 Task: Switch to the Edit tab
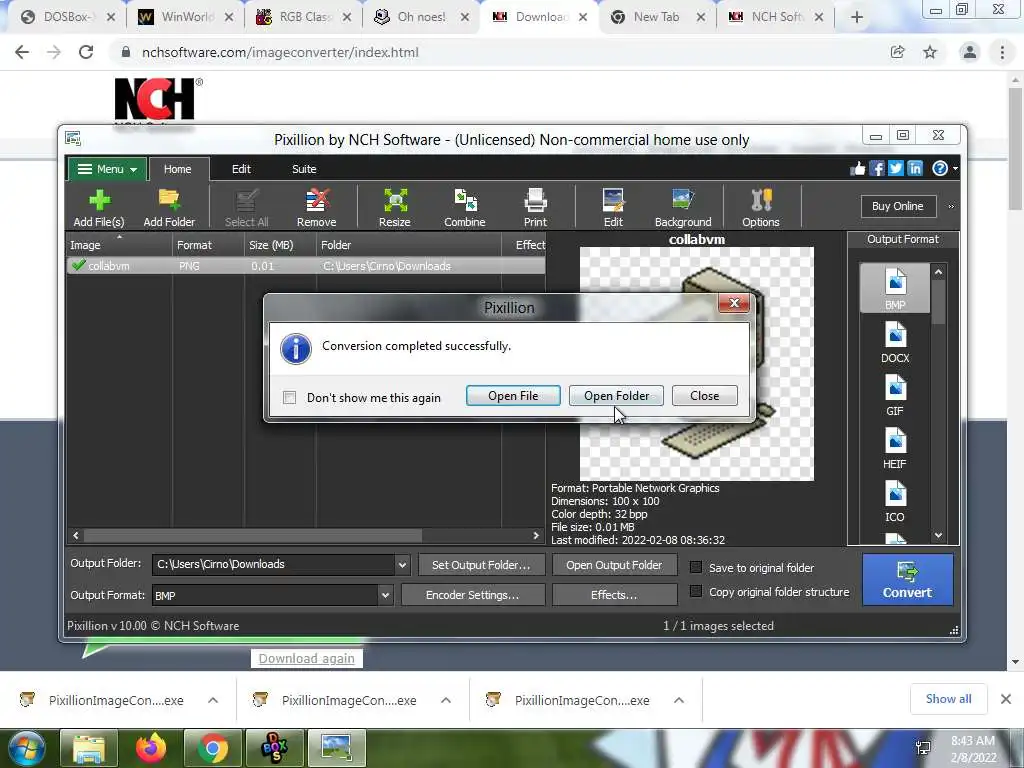241,169
